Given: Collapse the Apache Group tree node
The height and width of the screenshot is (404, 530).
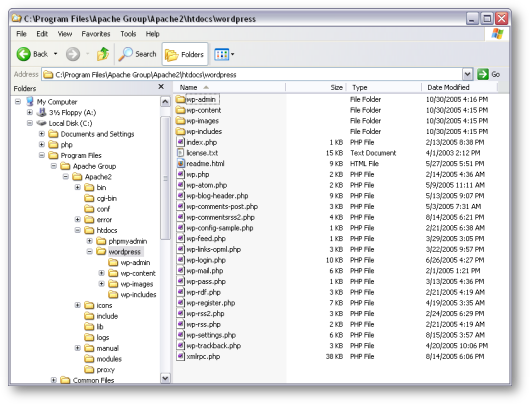Looking at the screenshot, I should tap(54, 166).
